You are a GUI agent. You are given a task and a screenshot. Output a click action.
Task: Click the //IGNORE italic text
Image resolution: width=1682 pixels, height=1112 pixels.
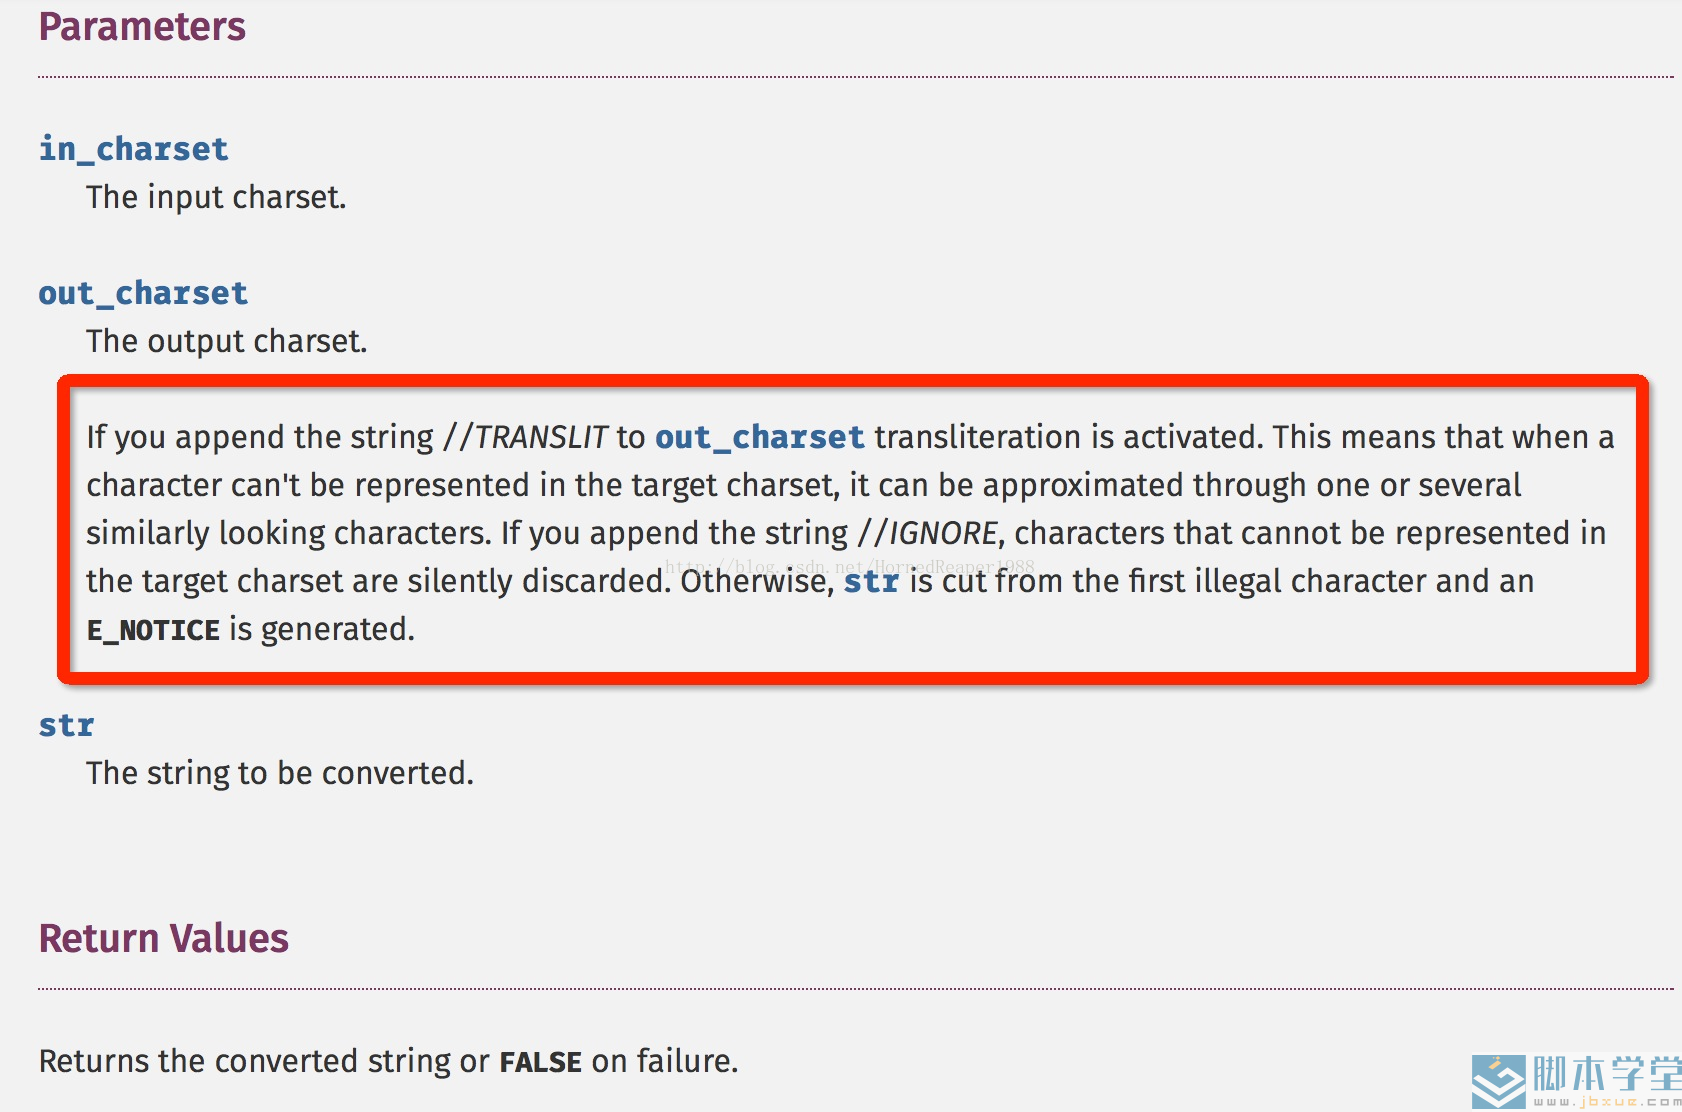tap(928, 533)
